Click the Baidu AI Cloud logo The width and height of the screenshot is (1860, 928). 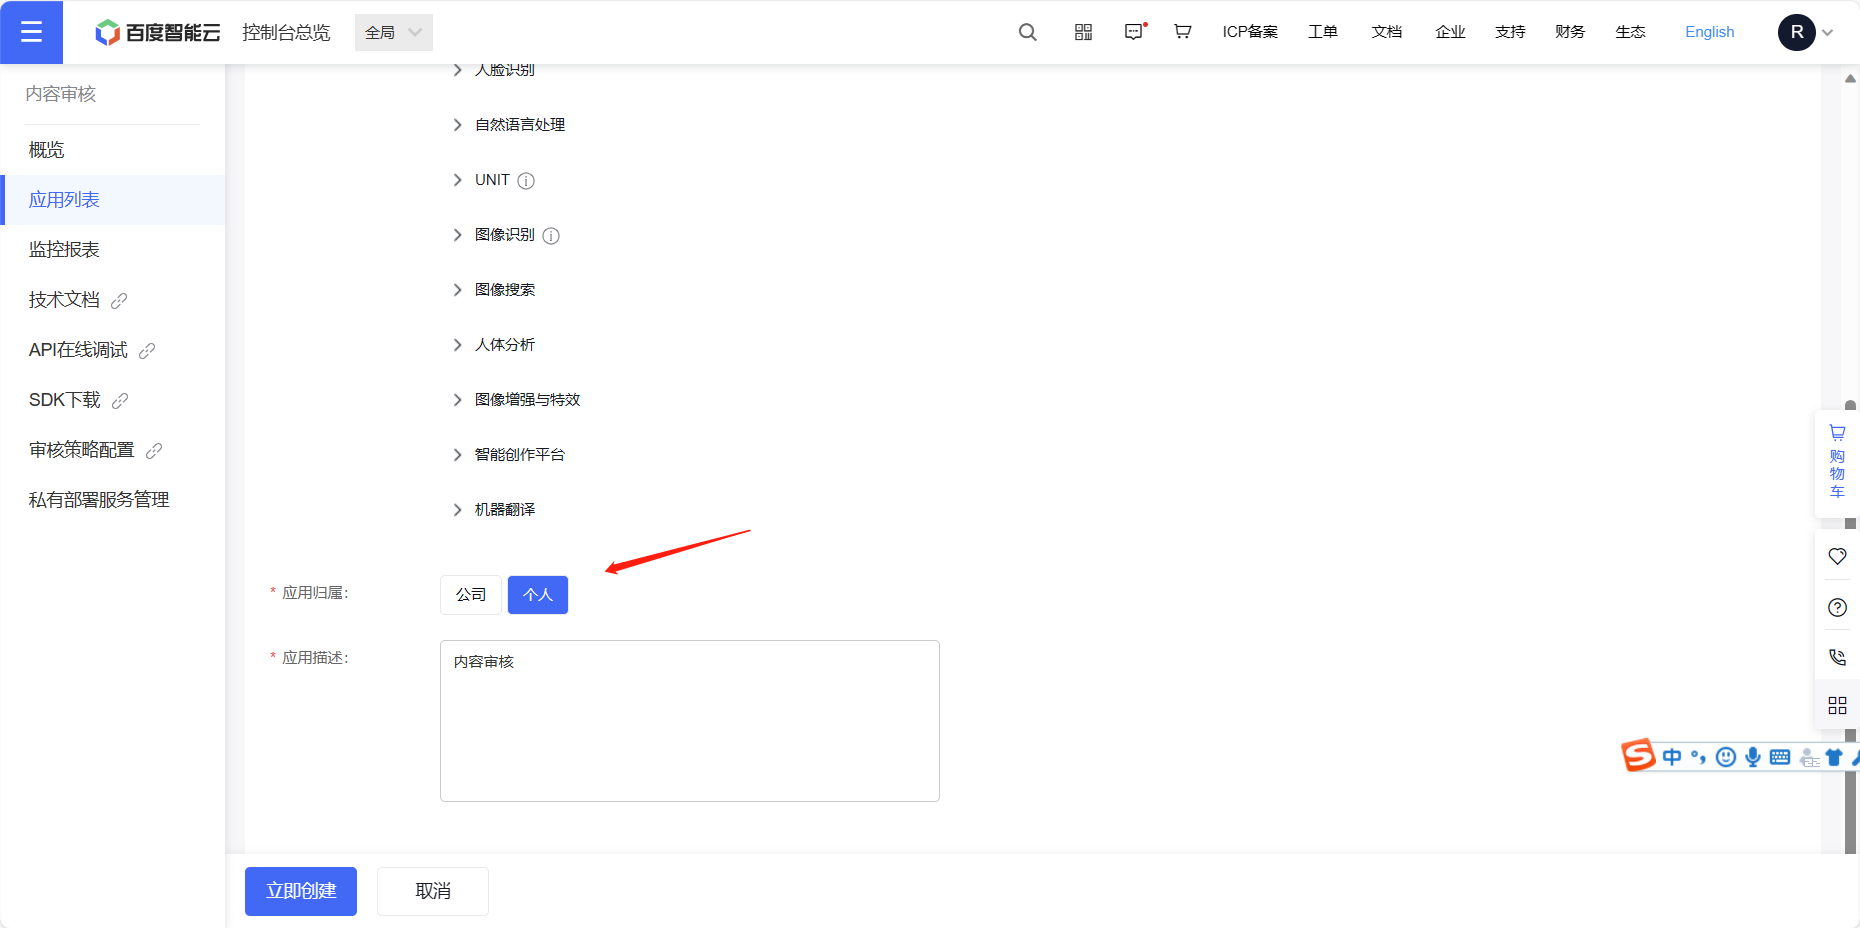(157, 32)
